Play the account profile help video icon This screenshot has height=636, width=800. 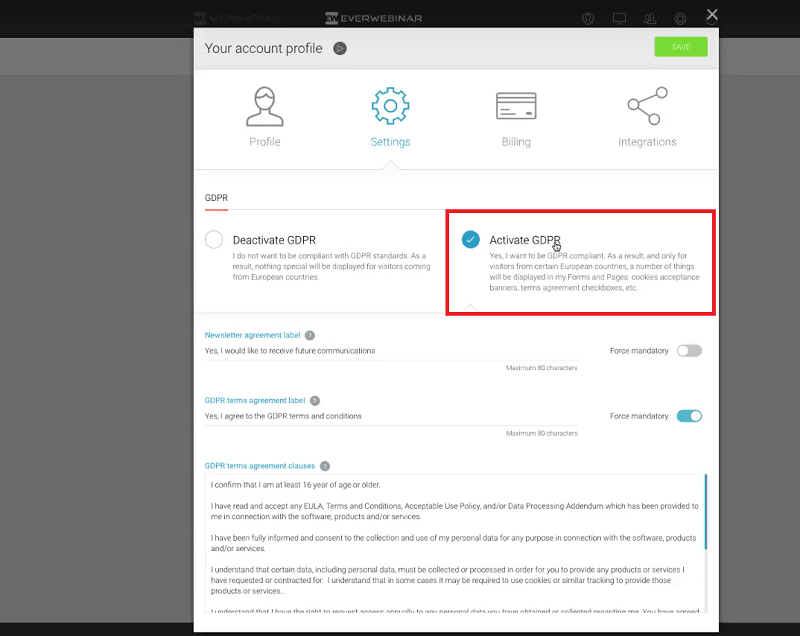coord(340,48)
